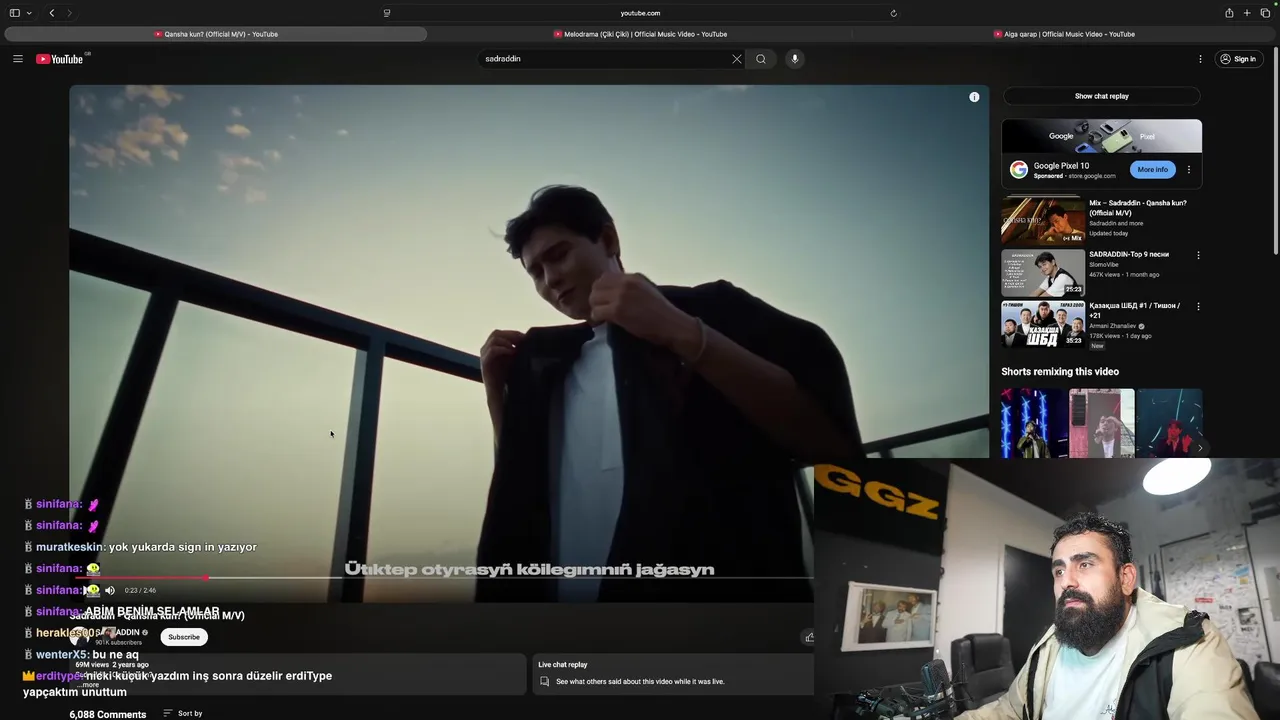Clear the search box with the X icon
This screenshot has width=1280, height=720.
737,59
